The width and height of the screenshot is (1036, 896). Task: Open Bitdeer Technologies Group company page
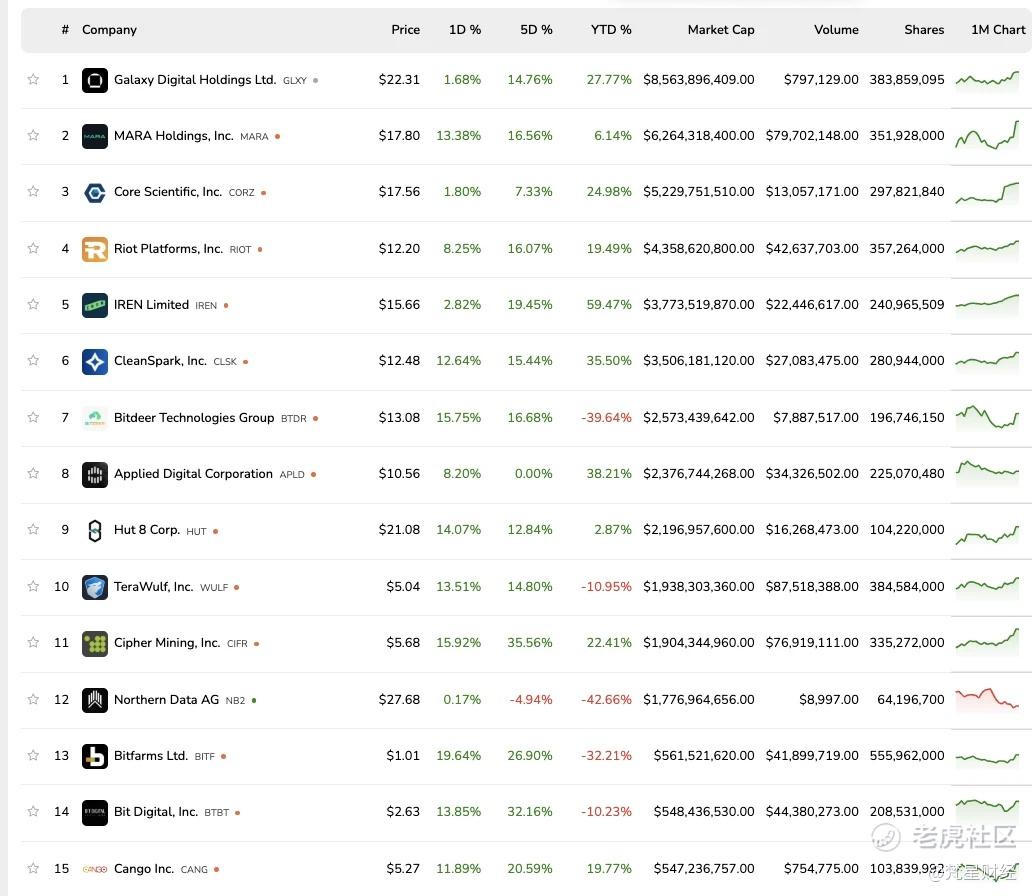pyautogui.click(x=194, y=418)
